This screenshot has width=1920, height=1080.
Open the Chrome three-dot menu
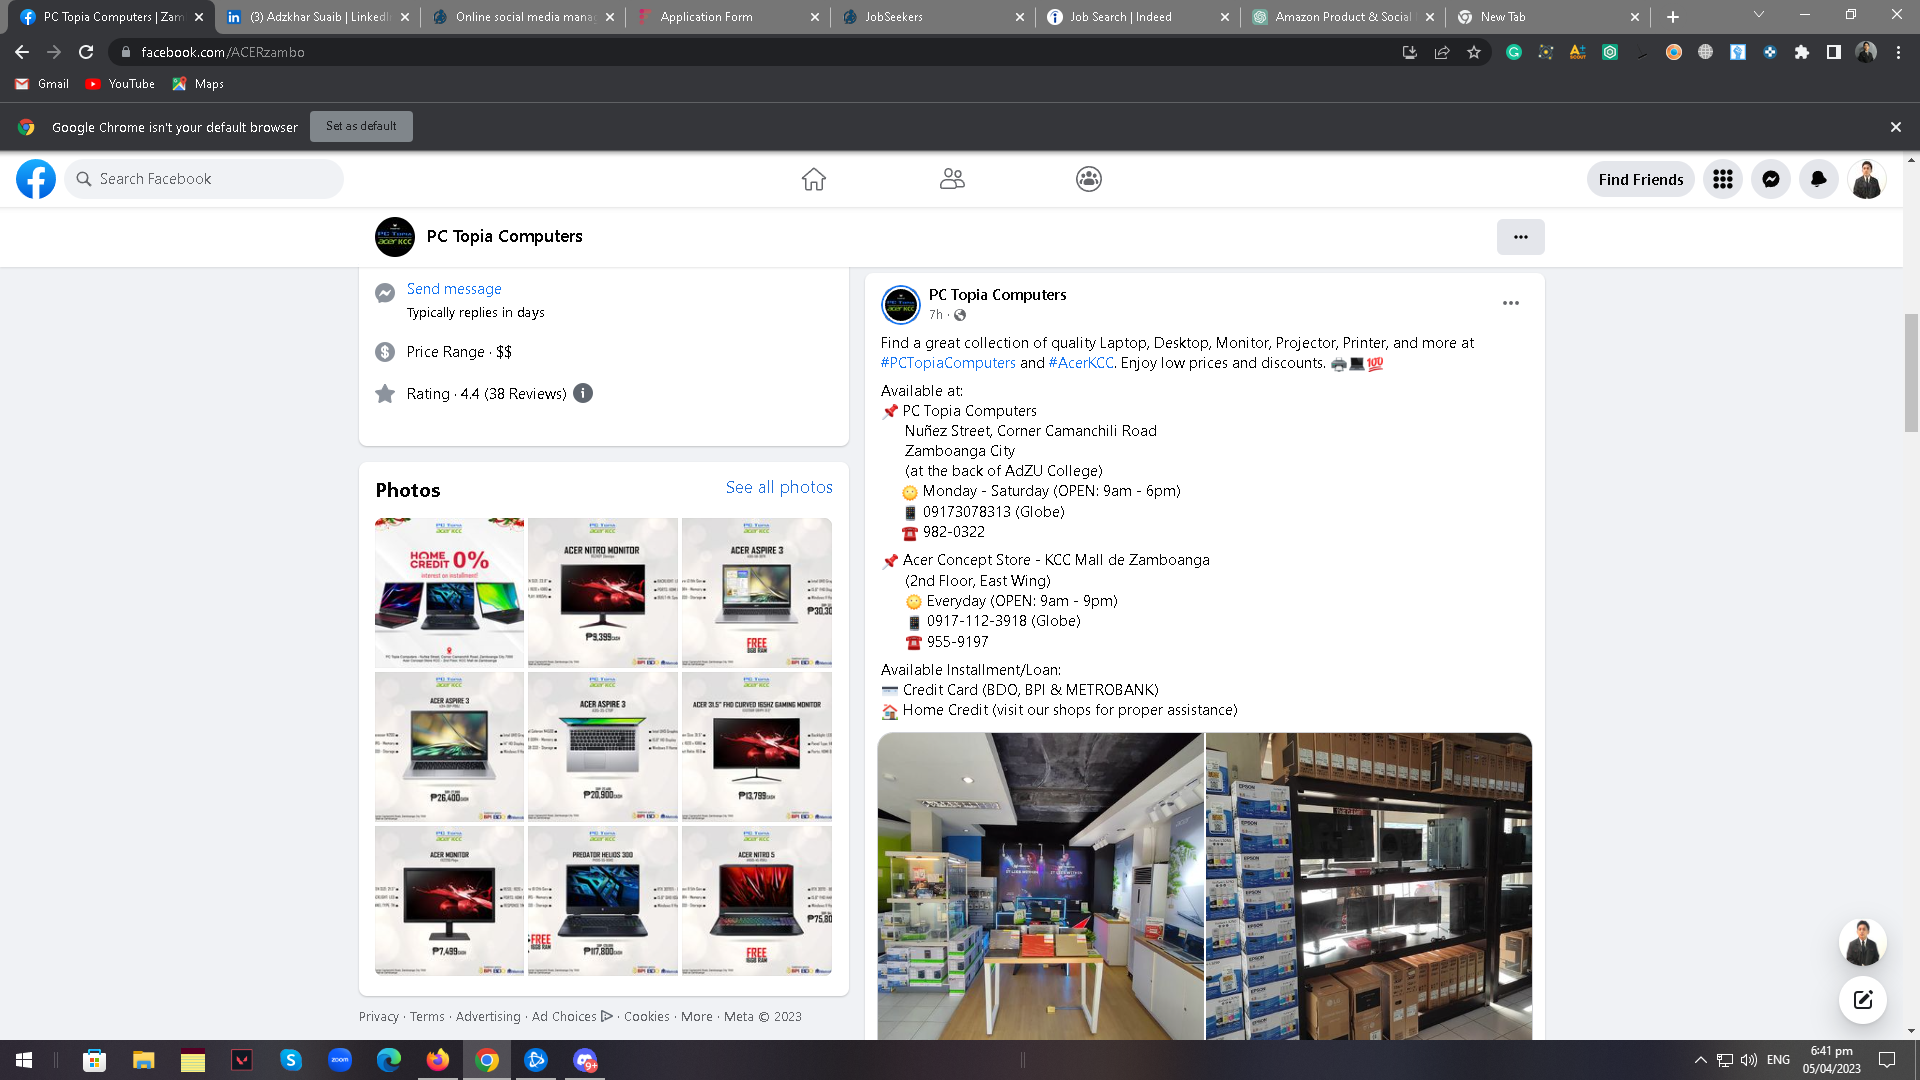pos(1898,52)
